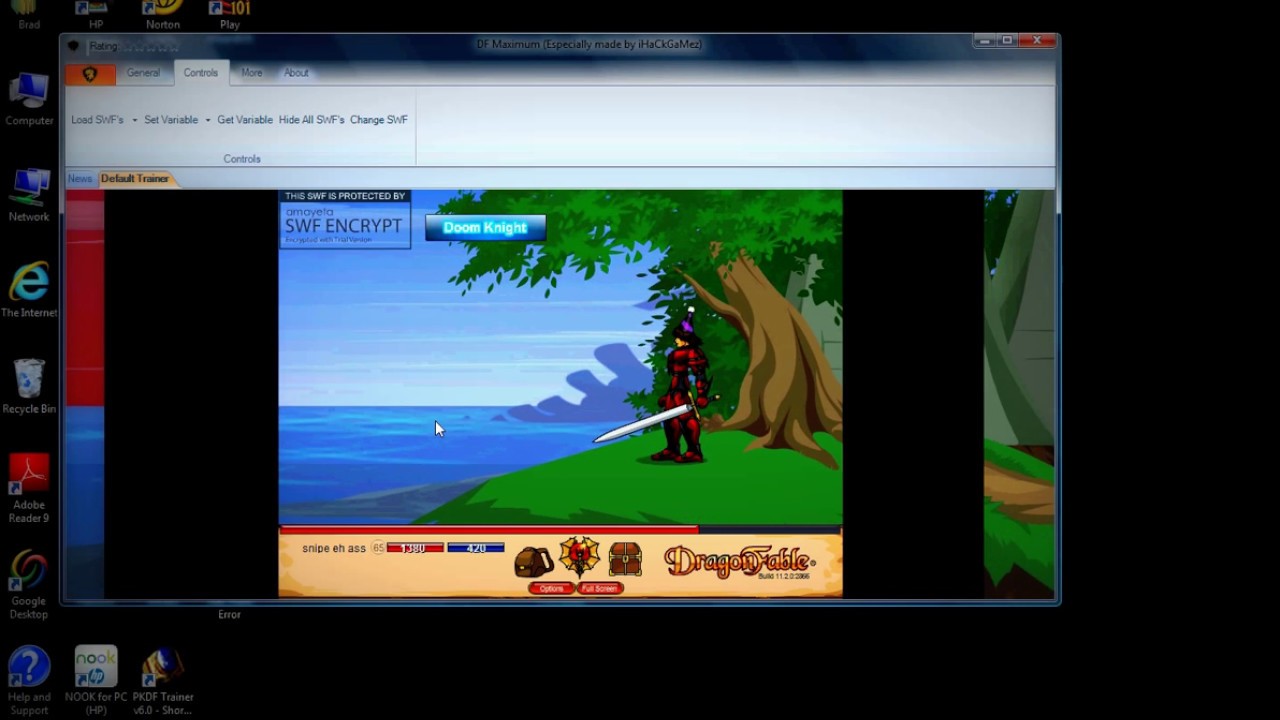1280x720 pixels.
Task: Click the dragon amulet emblem icon
Action: [579, 558]
